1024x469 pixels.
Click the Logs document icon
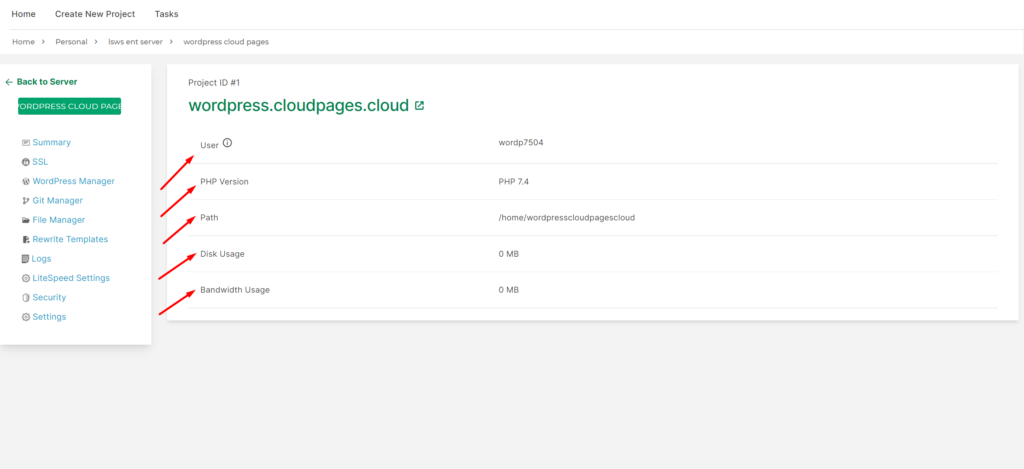pyautogui.click(x=25, y=259)
